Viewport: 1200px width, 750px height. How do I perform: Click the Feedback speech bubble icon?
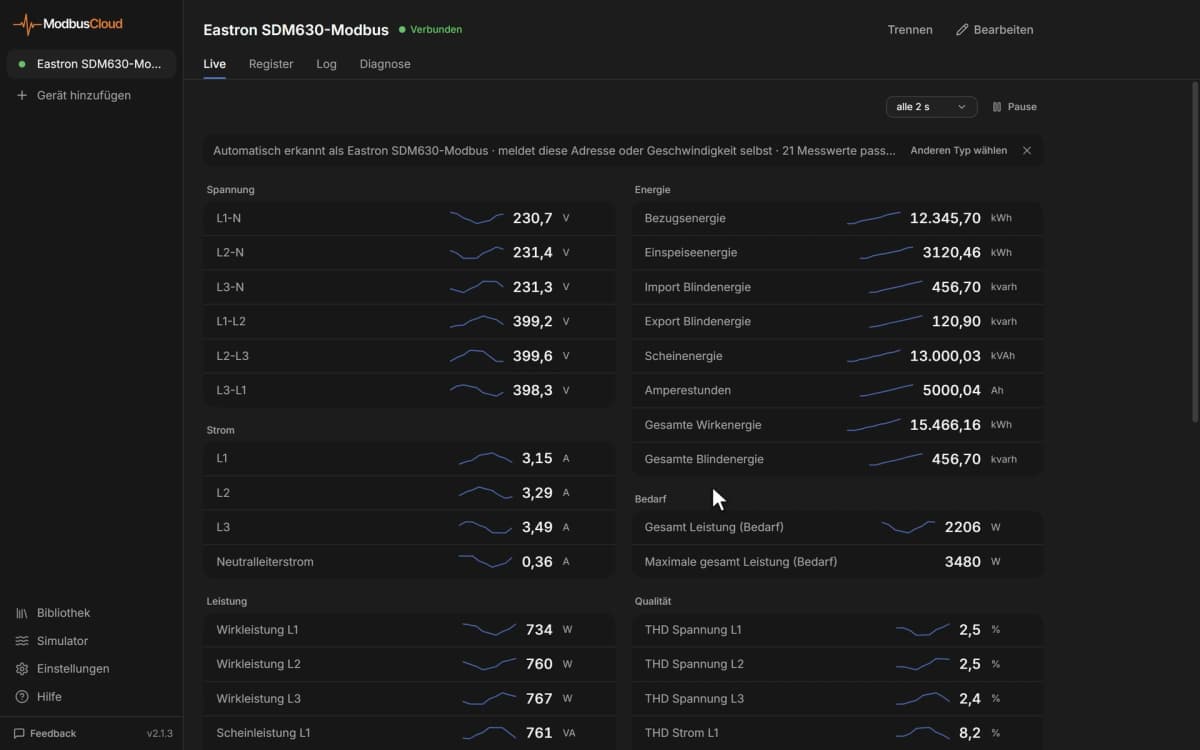coord(19,733)
